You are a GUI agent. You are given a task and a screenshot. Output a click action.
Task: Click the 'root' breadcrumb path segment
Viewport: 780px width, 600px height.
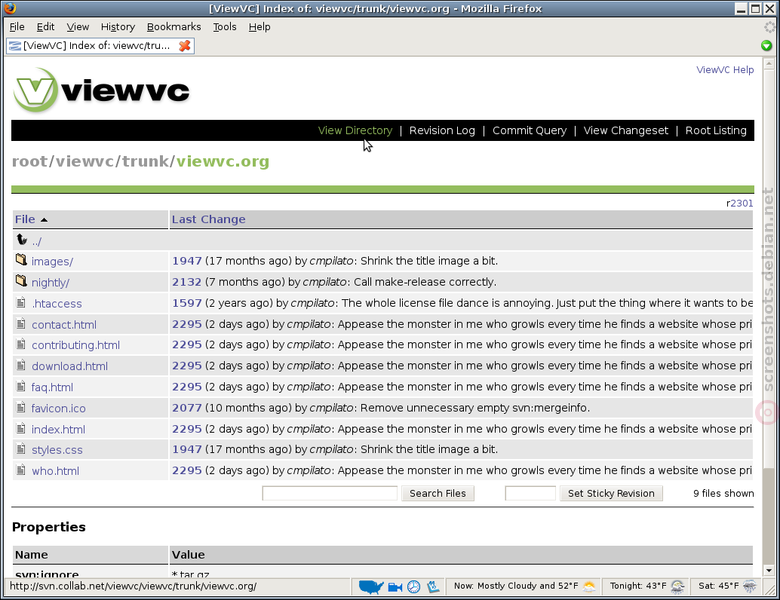tap(30, 161)
